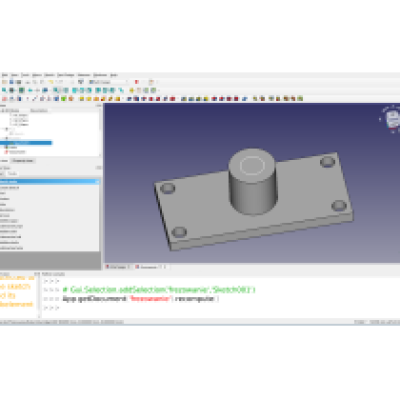Open the File menu
This screenshot has width=400, height=400.
tap(5, 75)
